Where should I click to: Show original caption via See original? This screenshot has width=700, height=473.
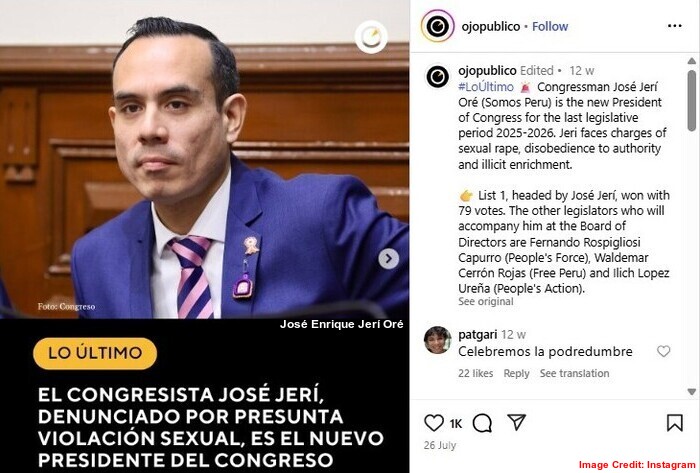pos(486,302)
